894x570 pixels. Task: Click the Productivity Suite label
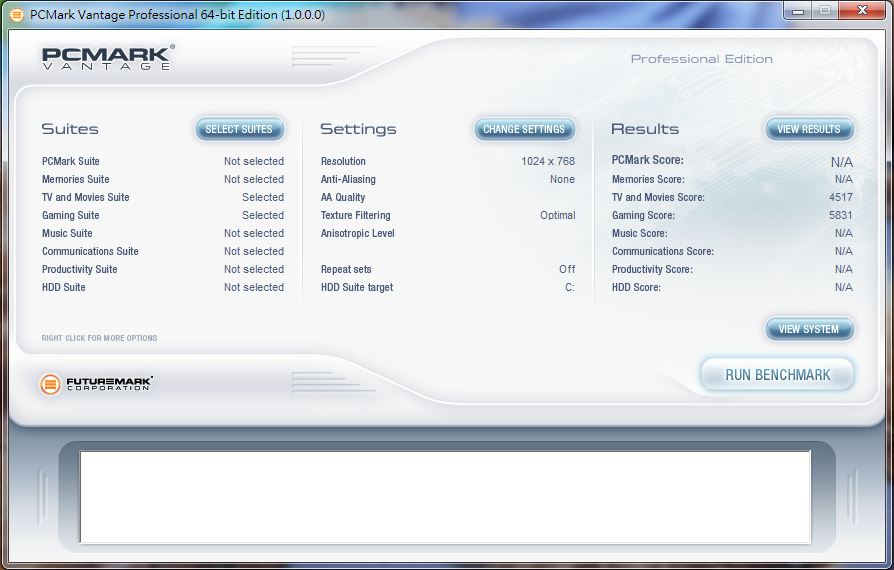point(80,269)
